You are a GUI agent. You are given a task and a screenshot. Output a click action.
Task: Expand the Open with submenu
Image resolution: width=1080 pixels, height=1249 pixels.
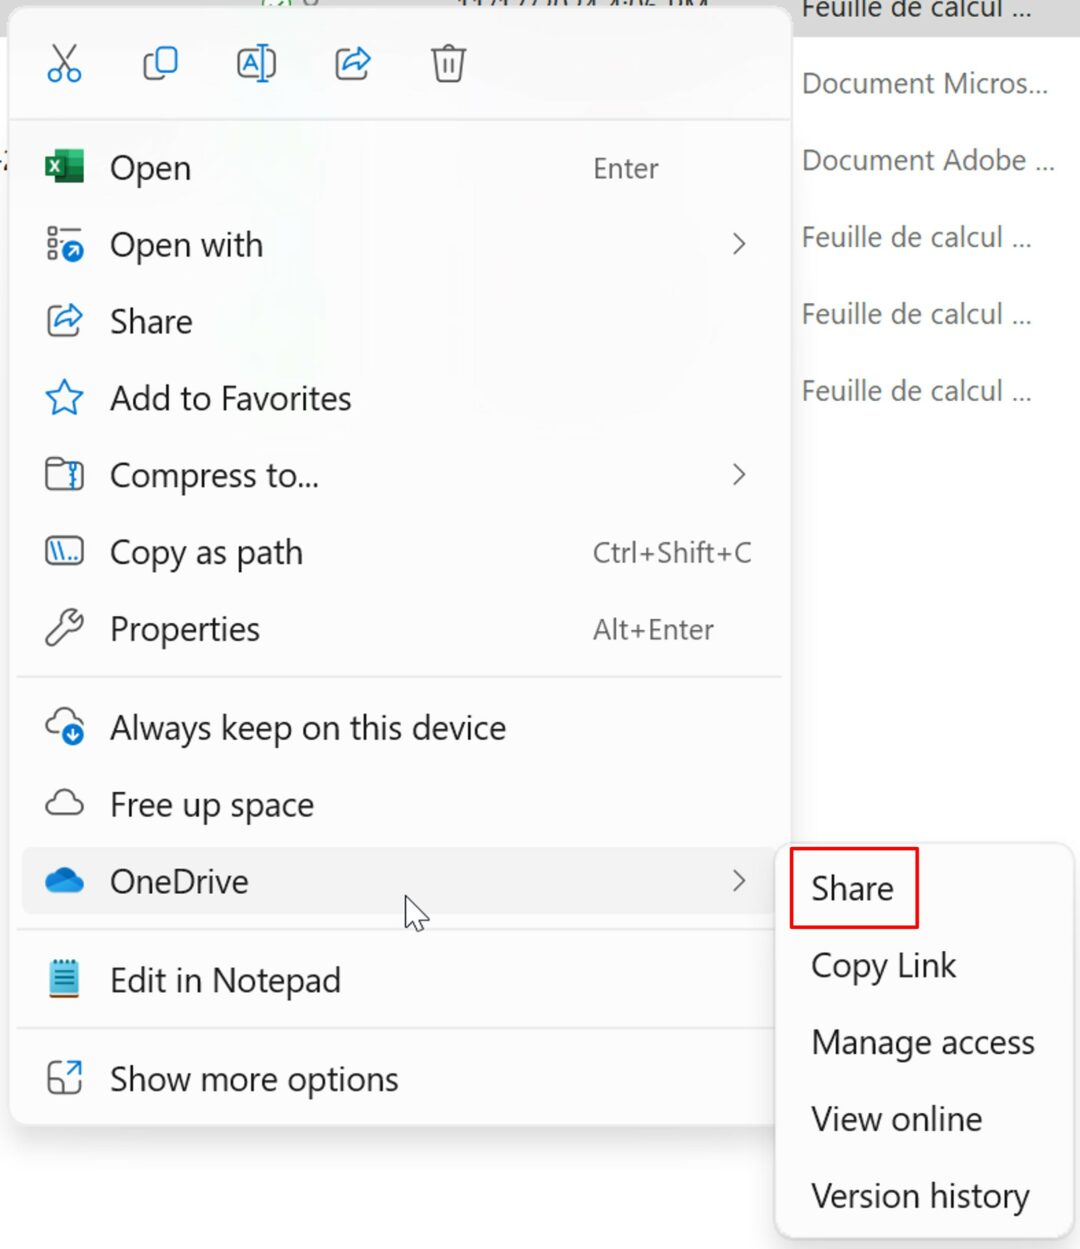739,244
